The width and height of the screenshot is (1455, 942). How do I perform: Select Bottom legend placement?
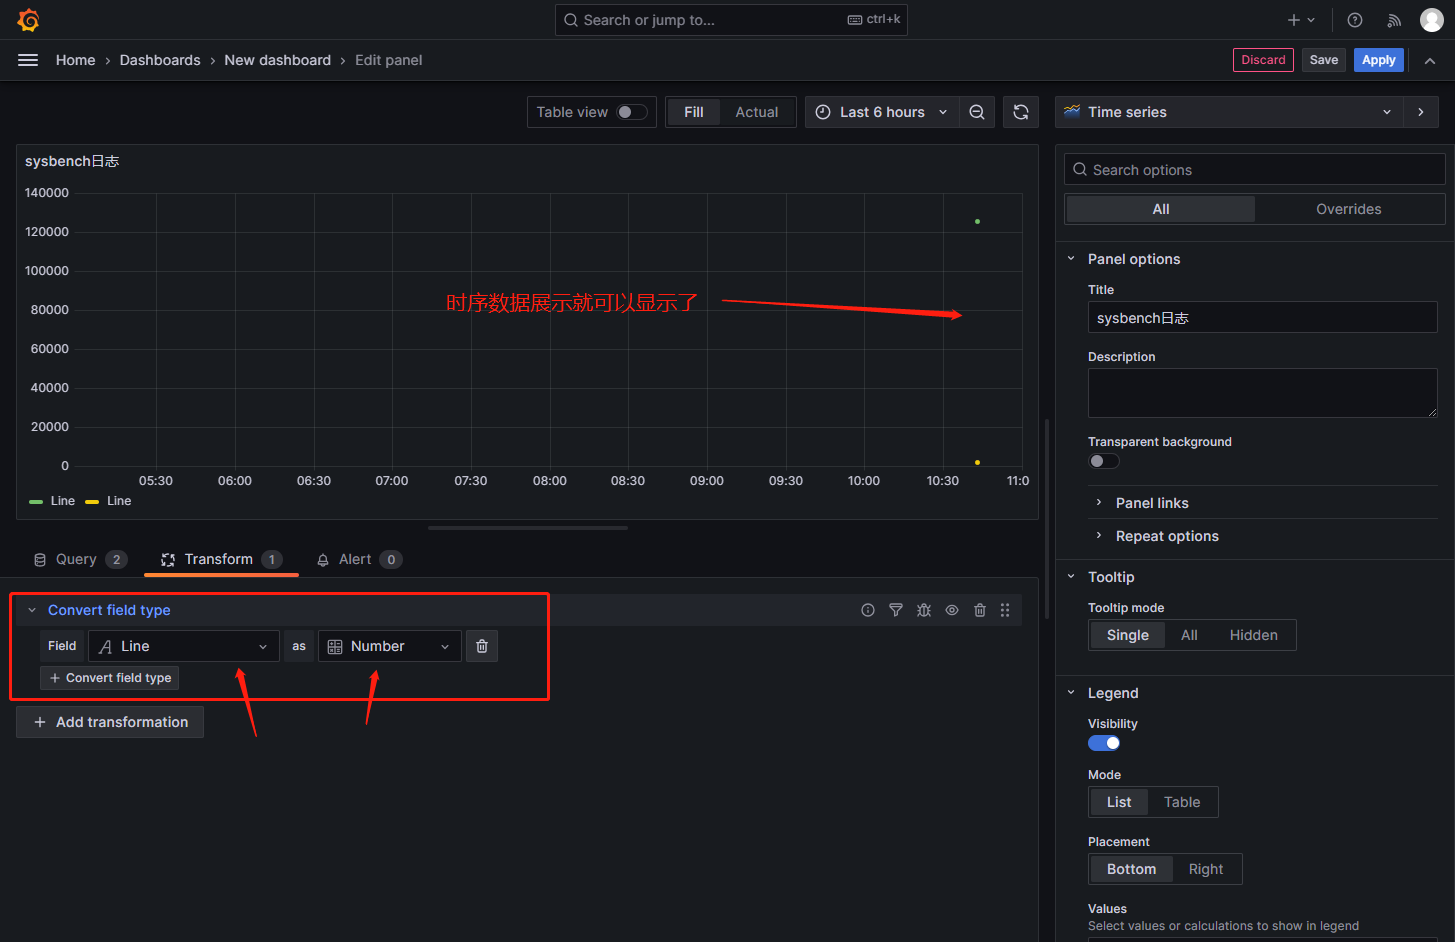pyautogui.click(x=1131, y=869)
